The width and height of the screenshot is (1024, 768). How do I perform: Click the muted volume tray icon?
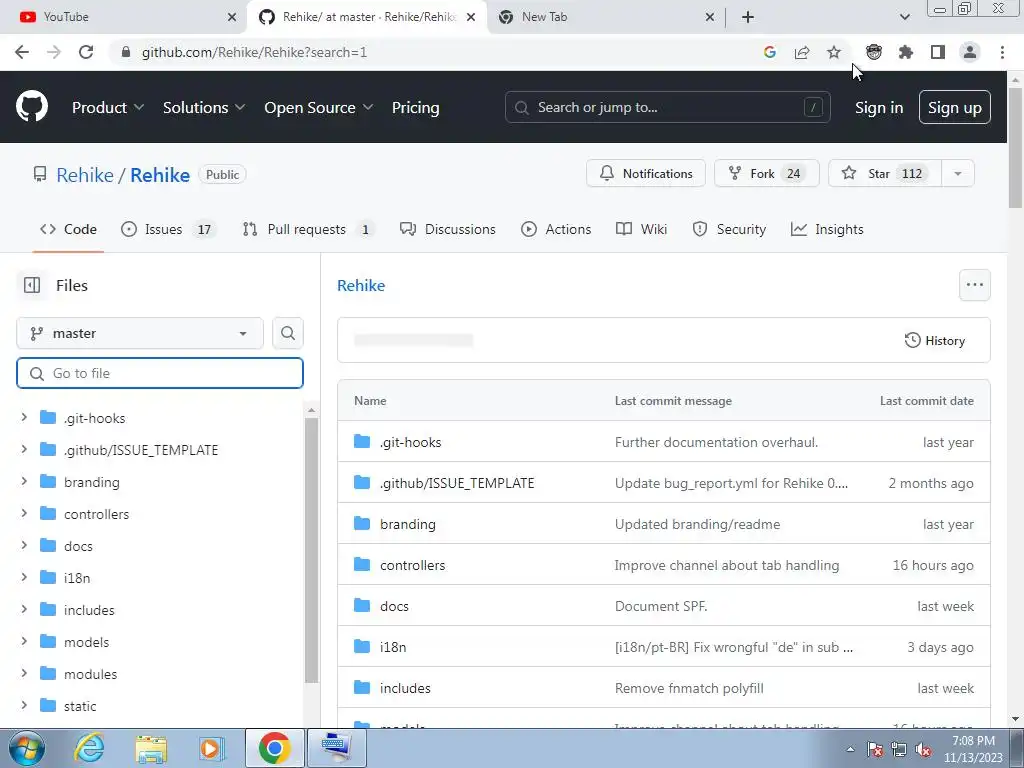coord(923,750)
